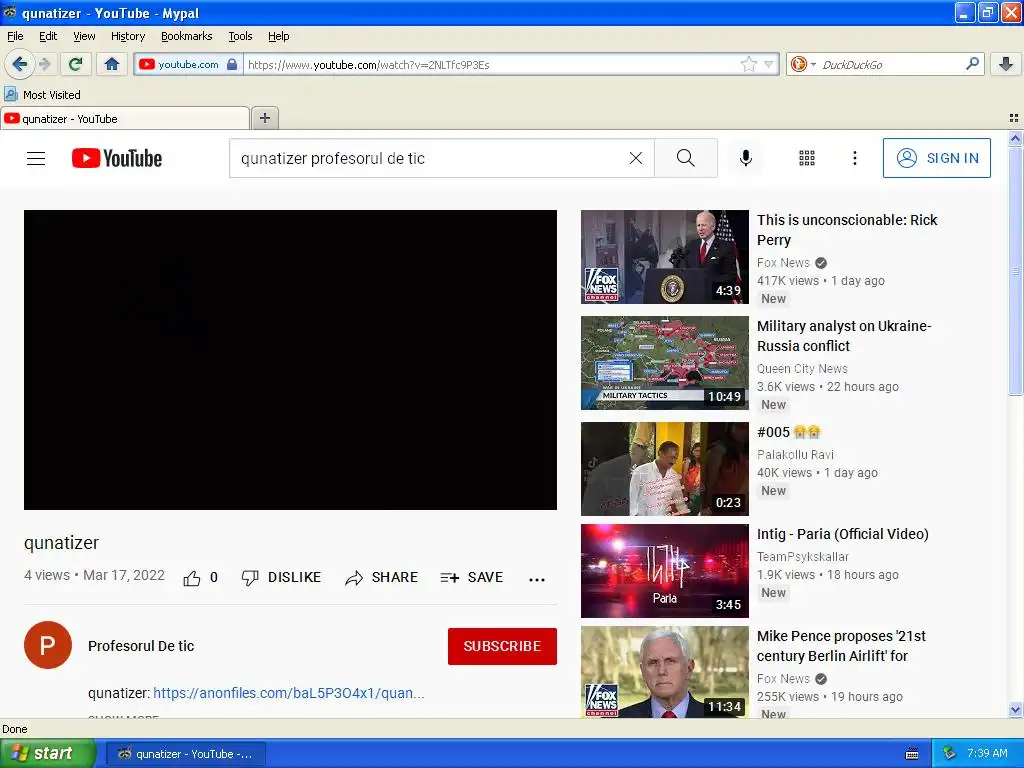This screenshot has height=768, width=1024.
Task: Click the browser search magnifier icon
Action: pyautogui.click(x=972, y=63)
